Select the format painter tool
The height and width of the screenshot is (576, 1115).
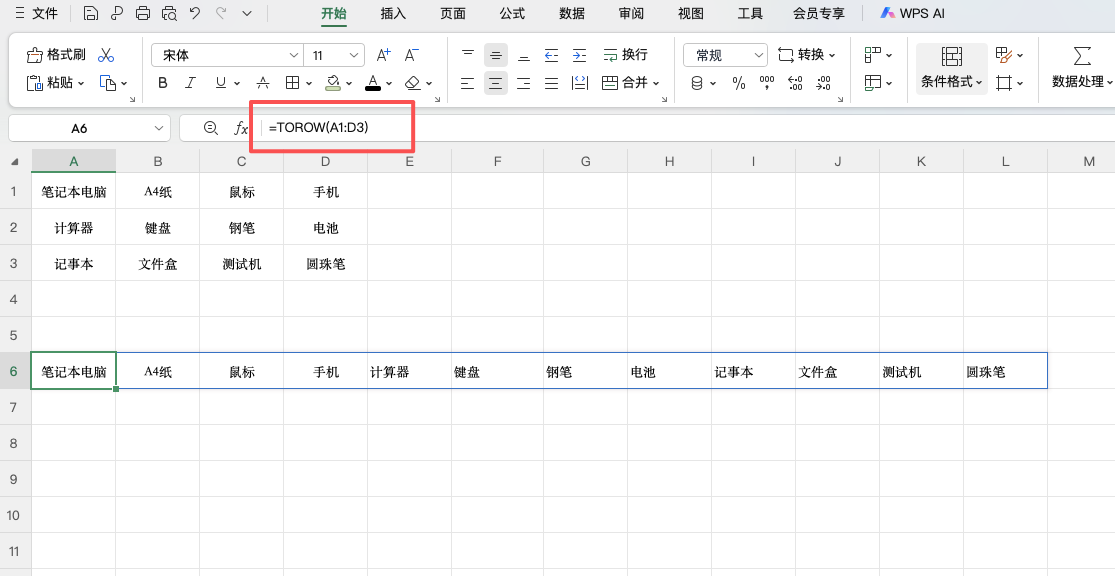(55, 54)
